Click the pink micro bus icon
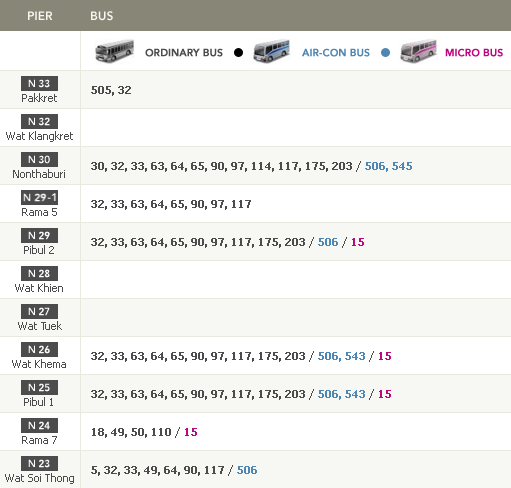Screen dimensions: 511x488 (x=419, y=51)
